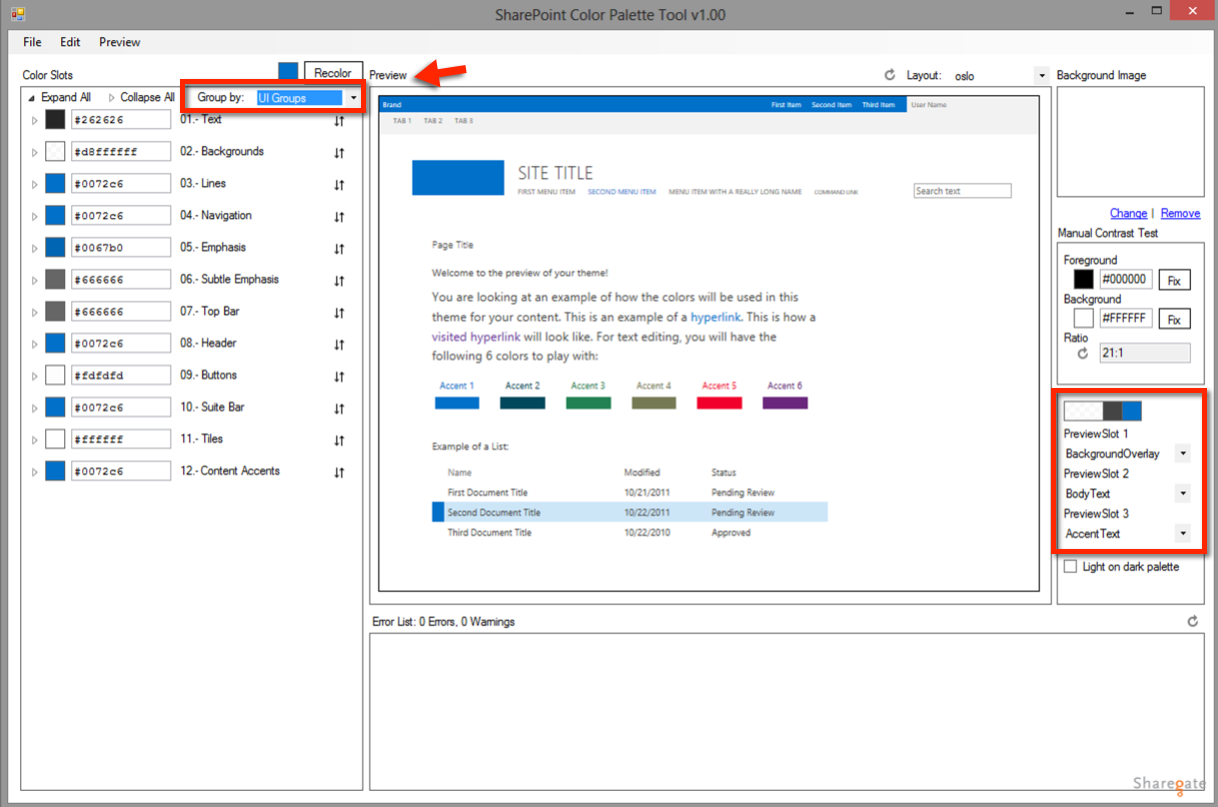Recalculate the contrast Ratio
This screenshot has width=1218, height=807.
tap(1082, 353)
